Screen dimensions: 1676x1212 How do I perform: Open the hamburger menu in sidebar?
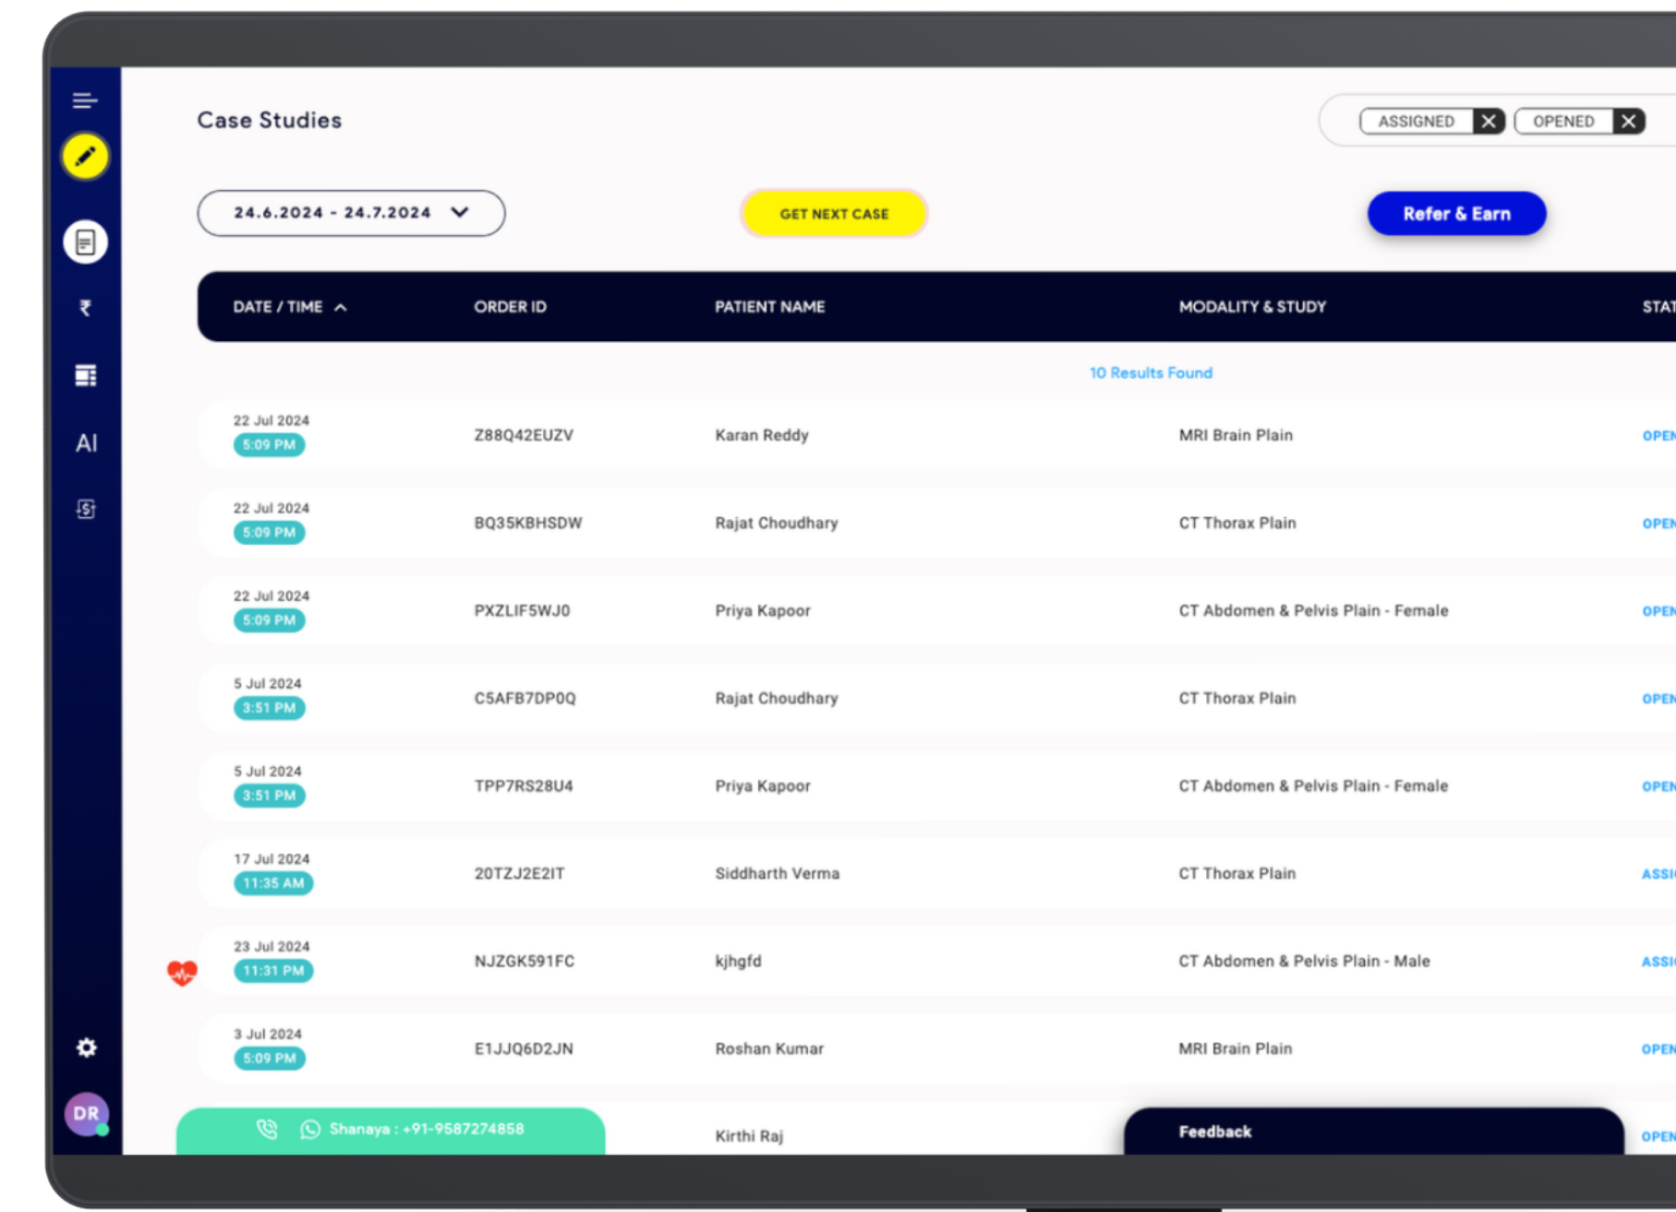point(85,100)
